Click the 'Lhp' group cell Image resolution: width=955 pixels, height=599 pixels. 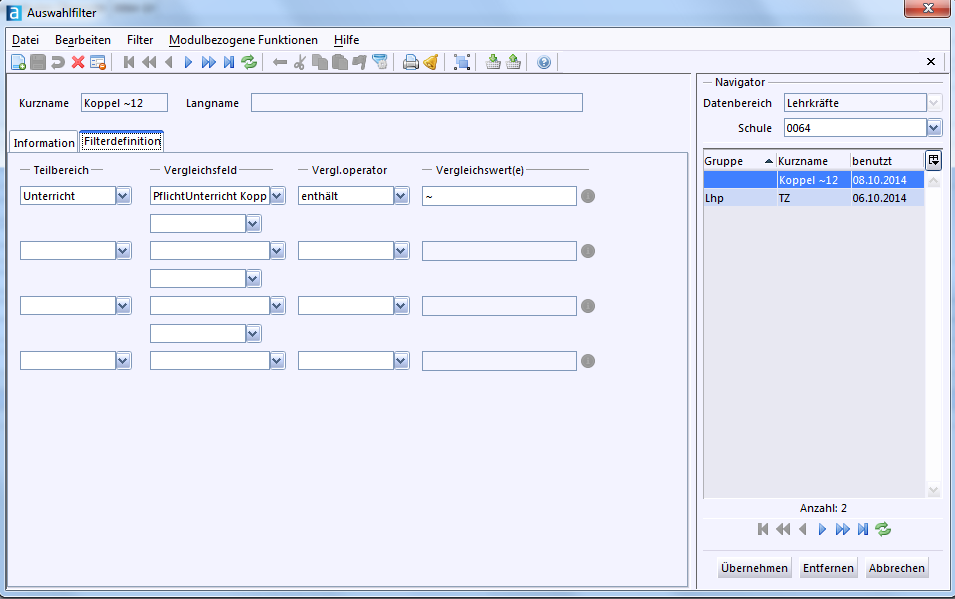click(x=740, y=198)
